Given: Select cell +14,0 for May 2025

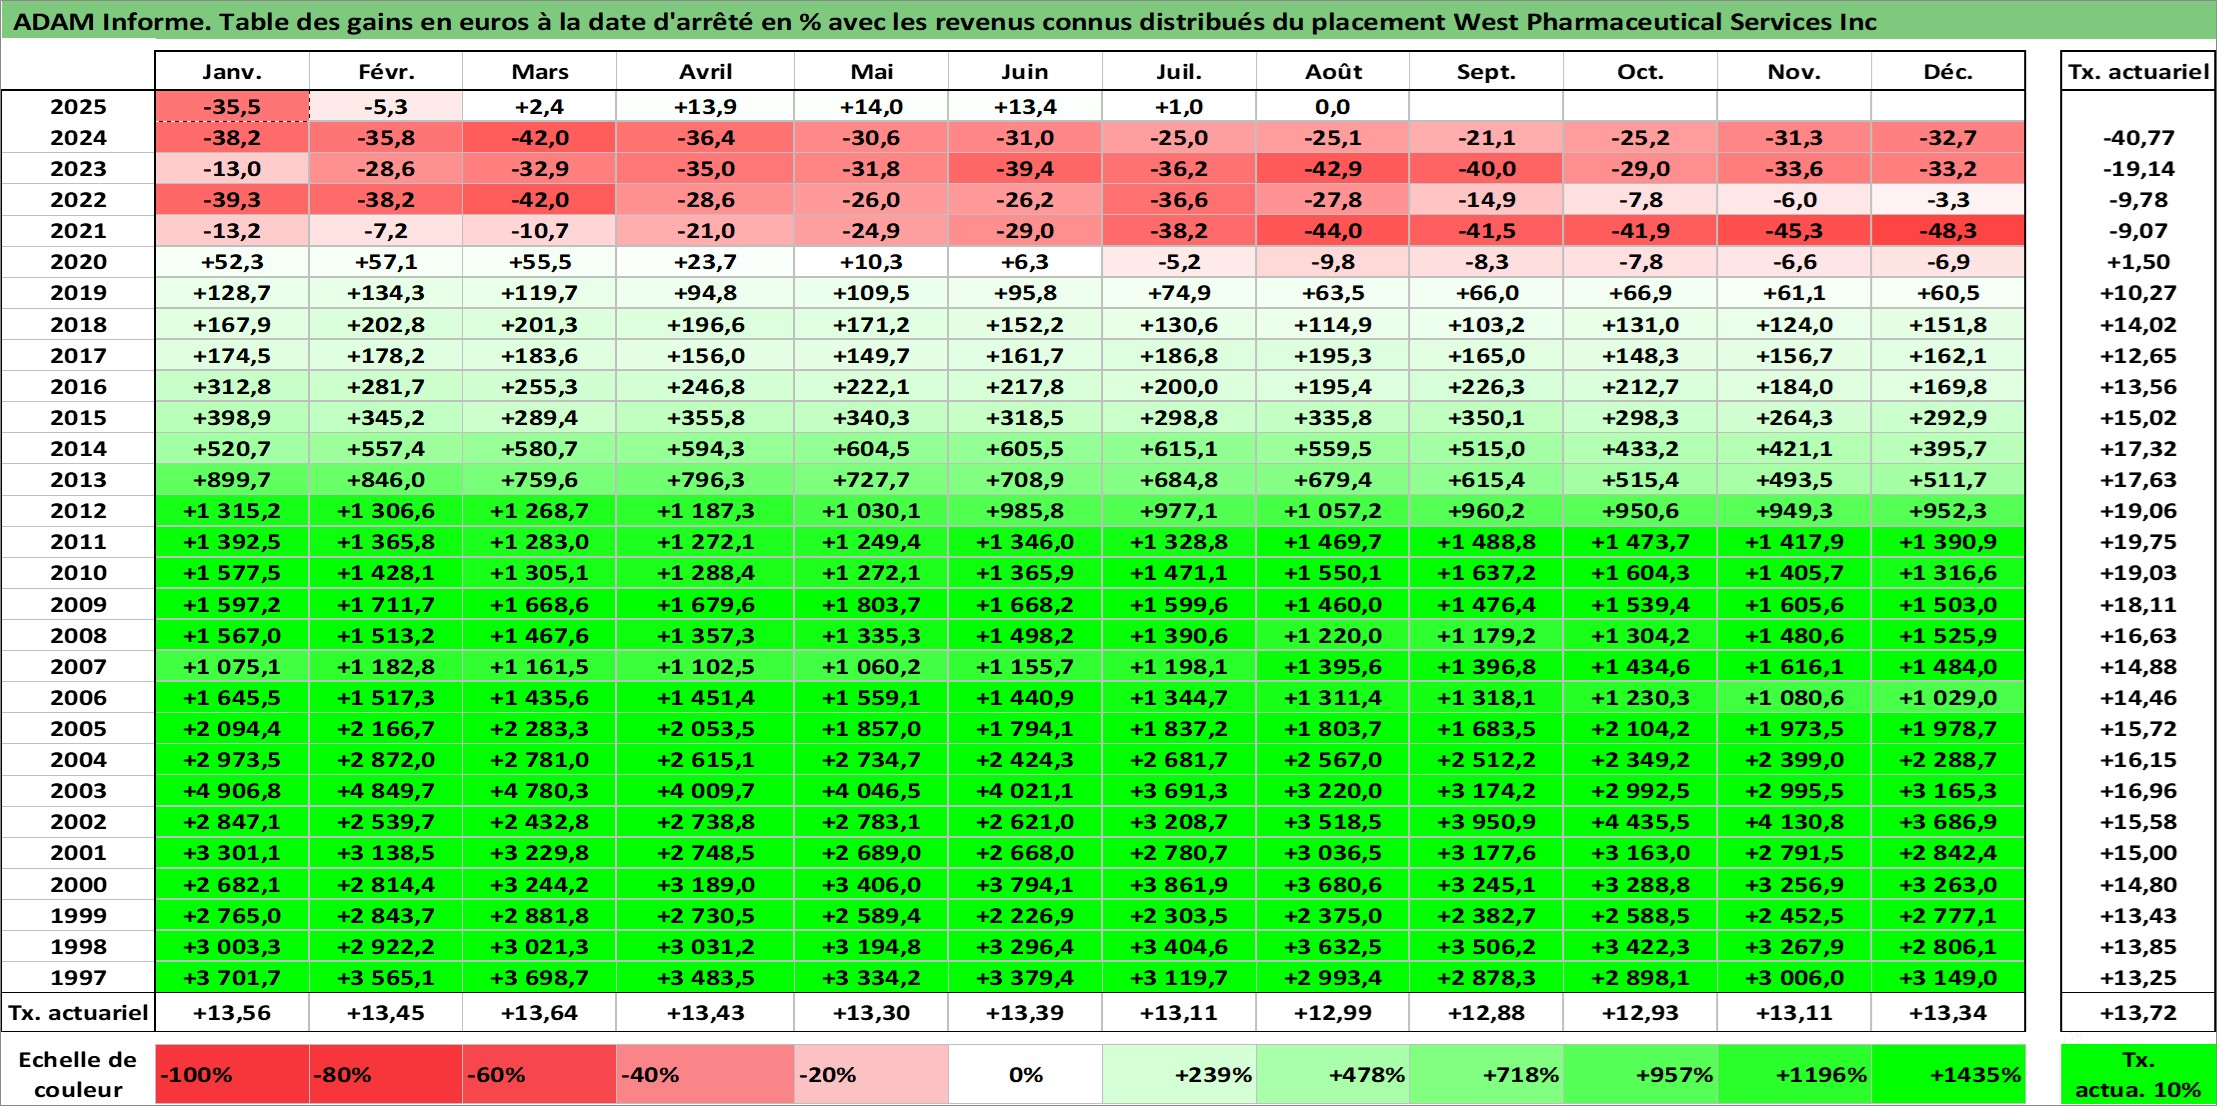Looking at the screenshot, I should [x=871, y=107].
